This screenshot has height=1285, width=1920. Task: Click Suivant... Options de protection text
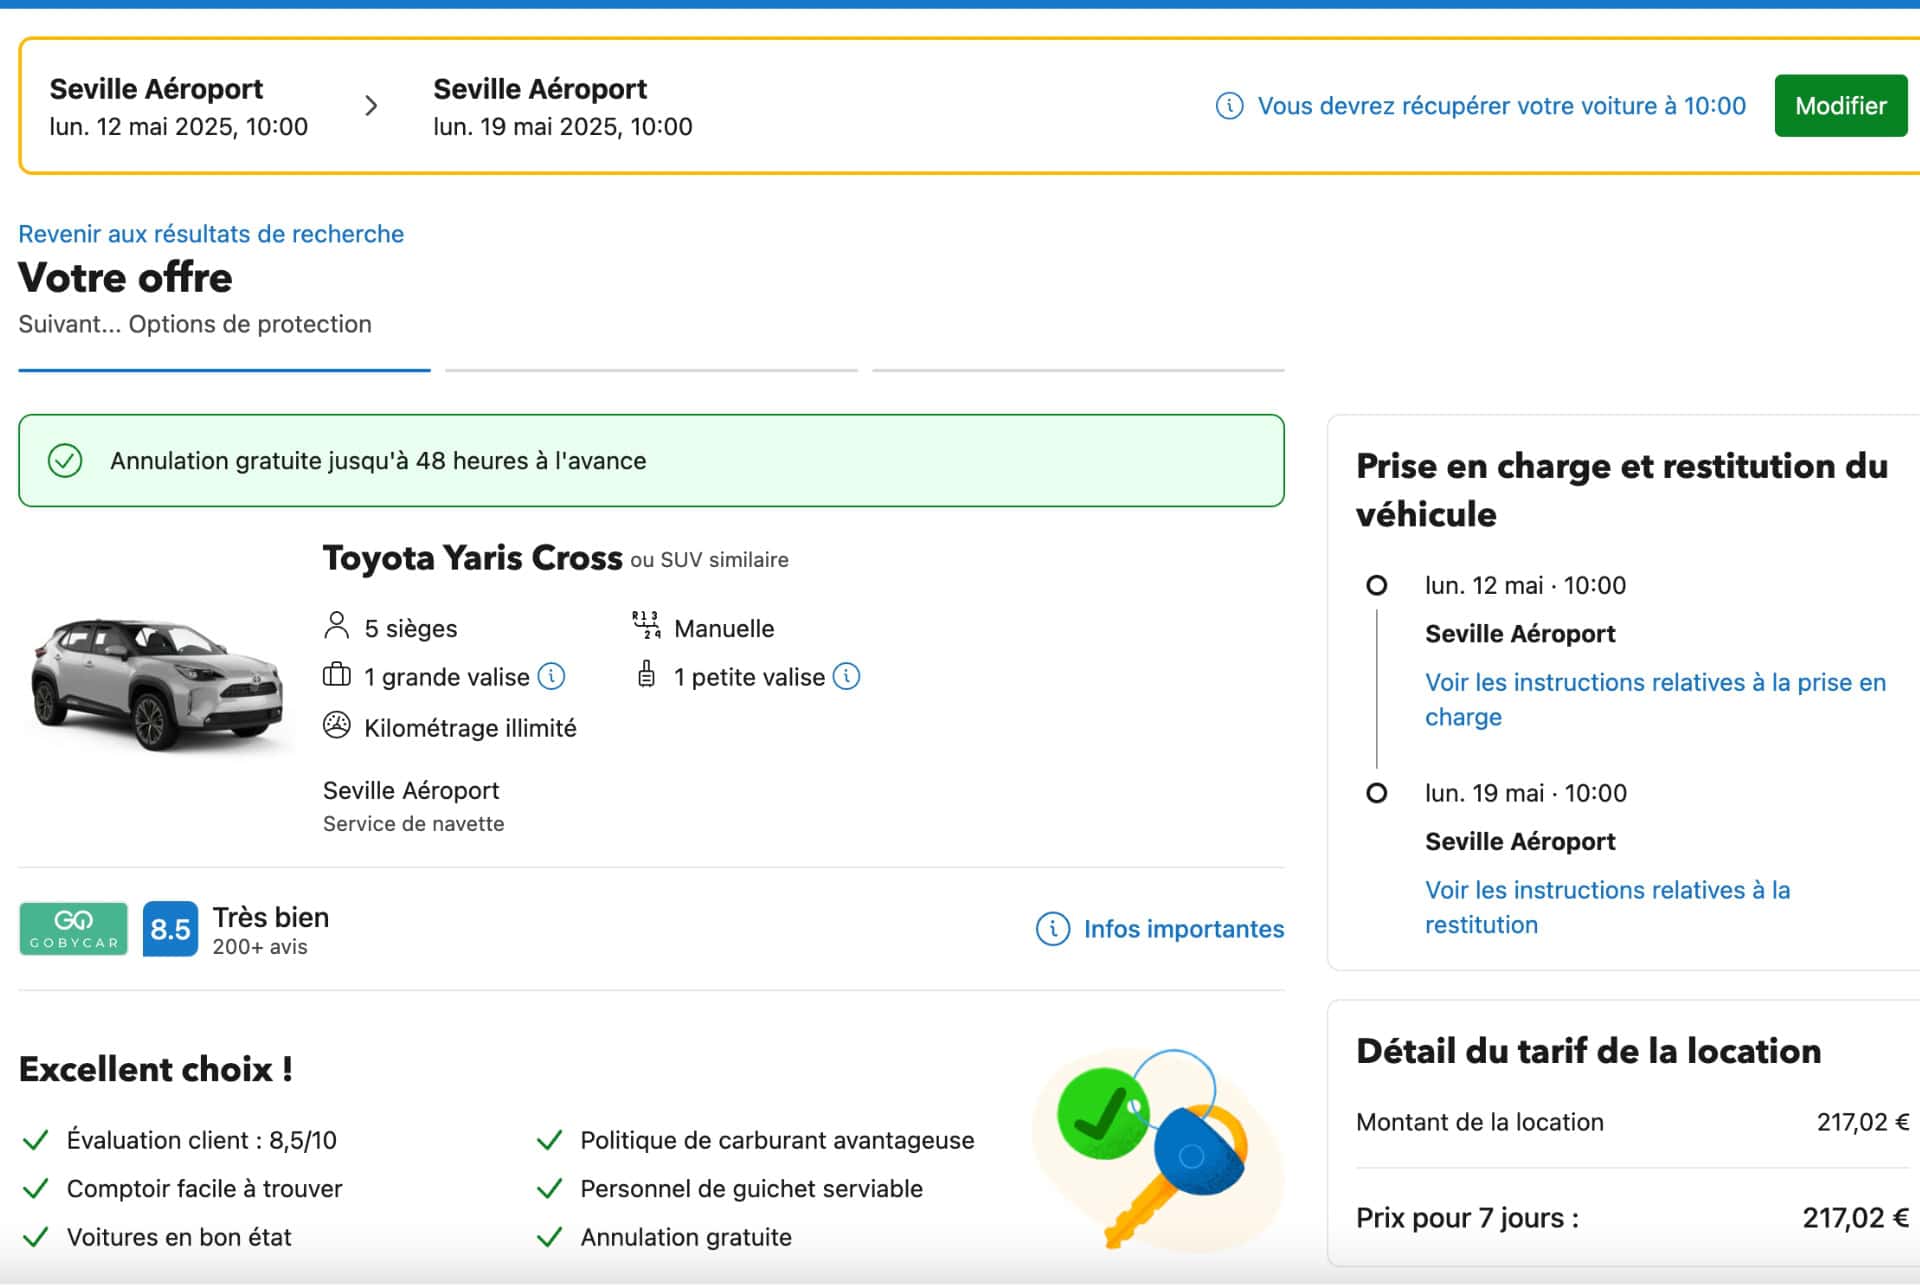pyautogui.click(x=195, y=324)
